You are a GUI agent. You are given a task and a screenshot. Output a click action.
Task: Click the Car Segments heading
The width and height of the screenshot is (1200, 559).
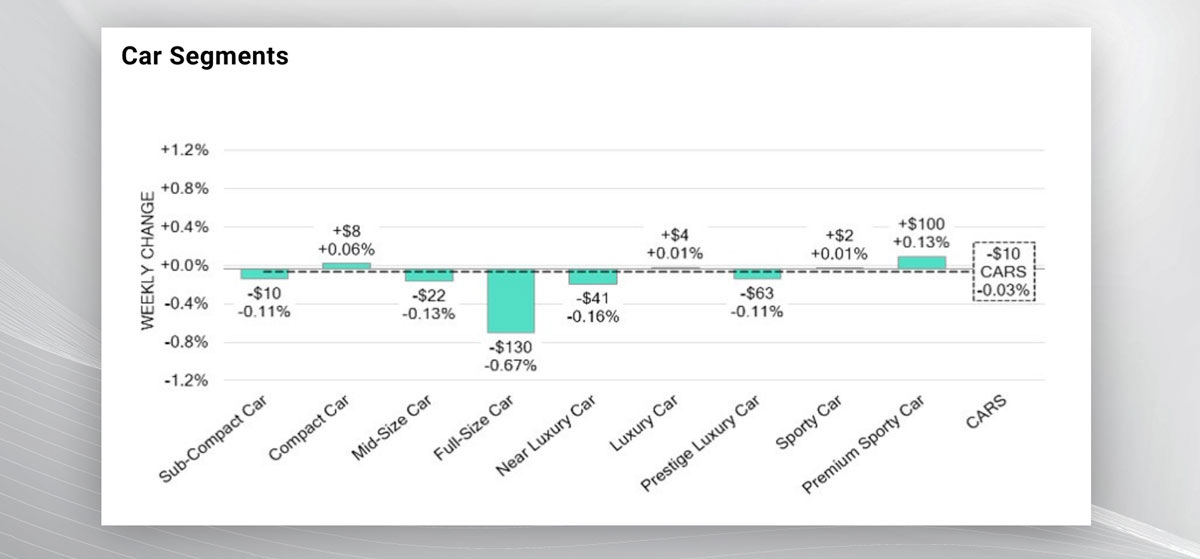coord(205,56)
